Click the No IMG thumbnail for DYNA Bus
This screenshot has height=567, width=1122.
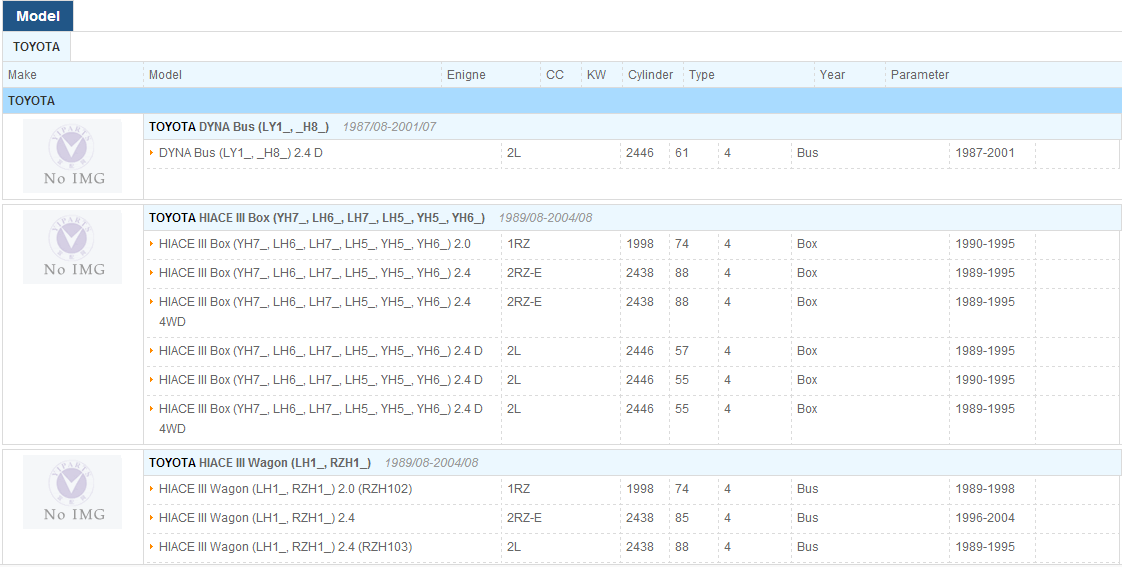(72, 156)
